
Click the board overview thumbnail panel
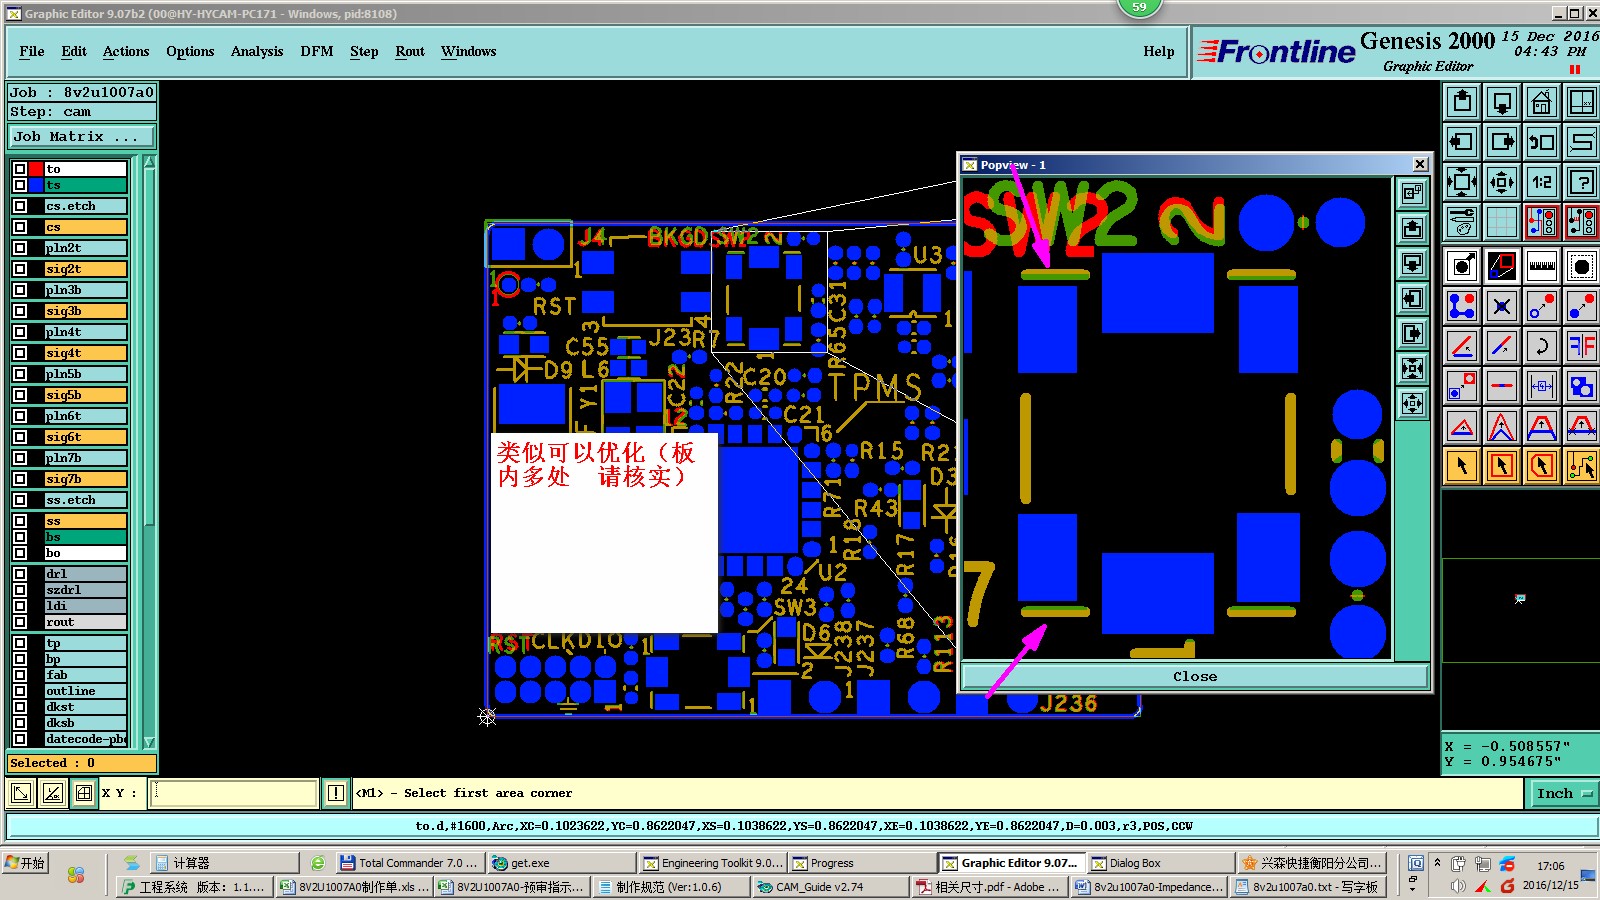[x=1520, y=610]
